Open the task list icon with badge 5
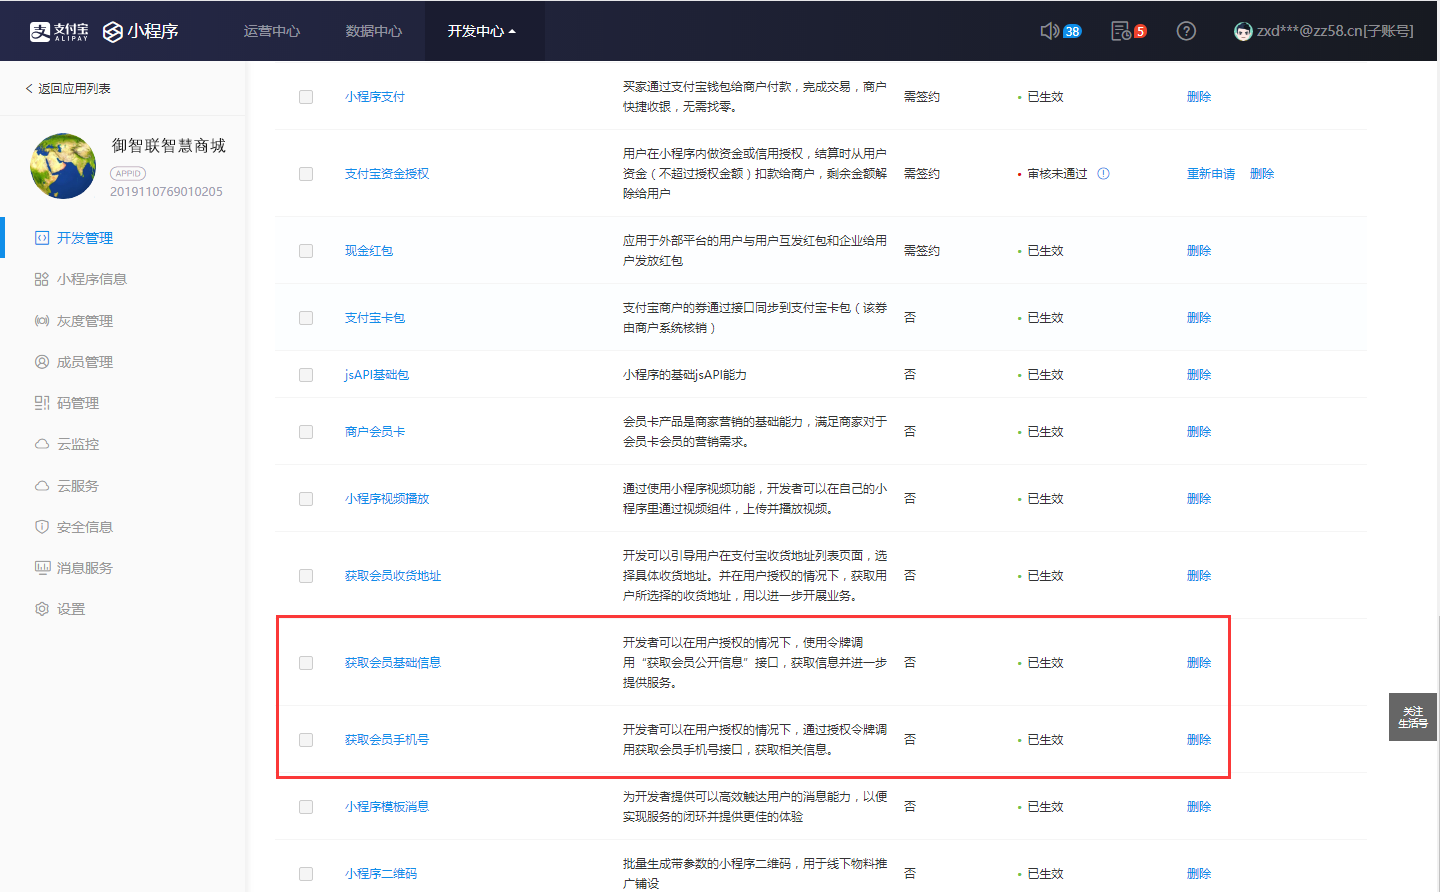 (1121, 31)
